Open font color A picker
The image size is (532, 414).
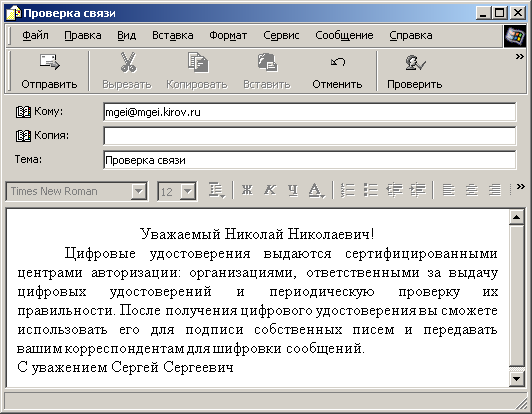point(316,190)
